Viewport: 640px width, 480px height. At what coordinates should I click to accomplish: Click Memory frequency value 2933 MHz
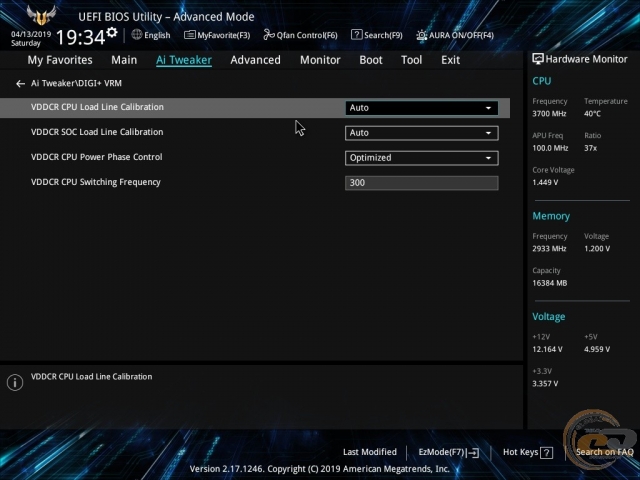coord(549,249)
